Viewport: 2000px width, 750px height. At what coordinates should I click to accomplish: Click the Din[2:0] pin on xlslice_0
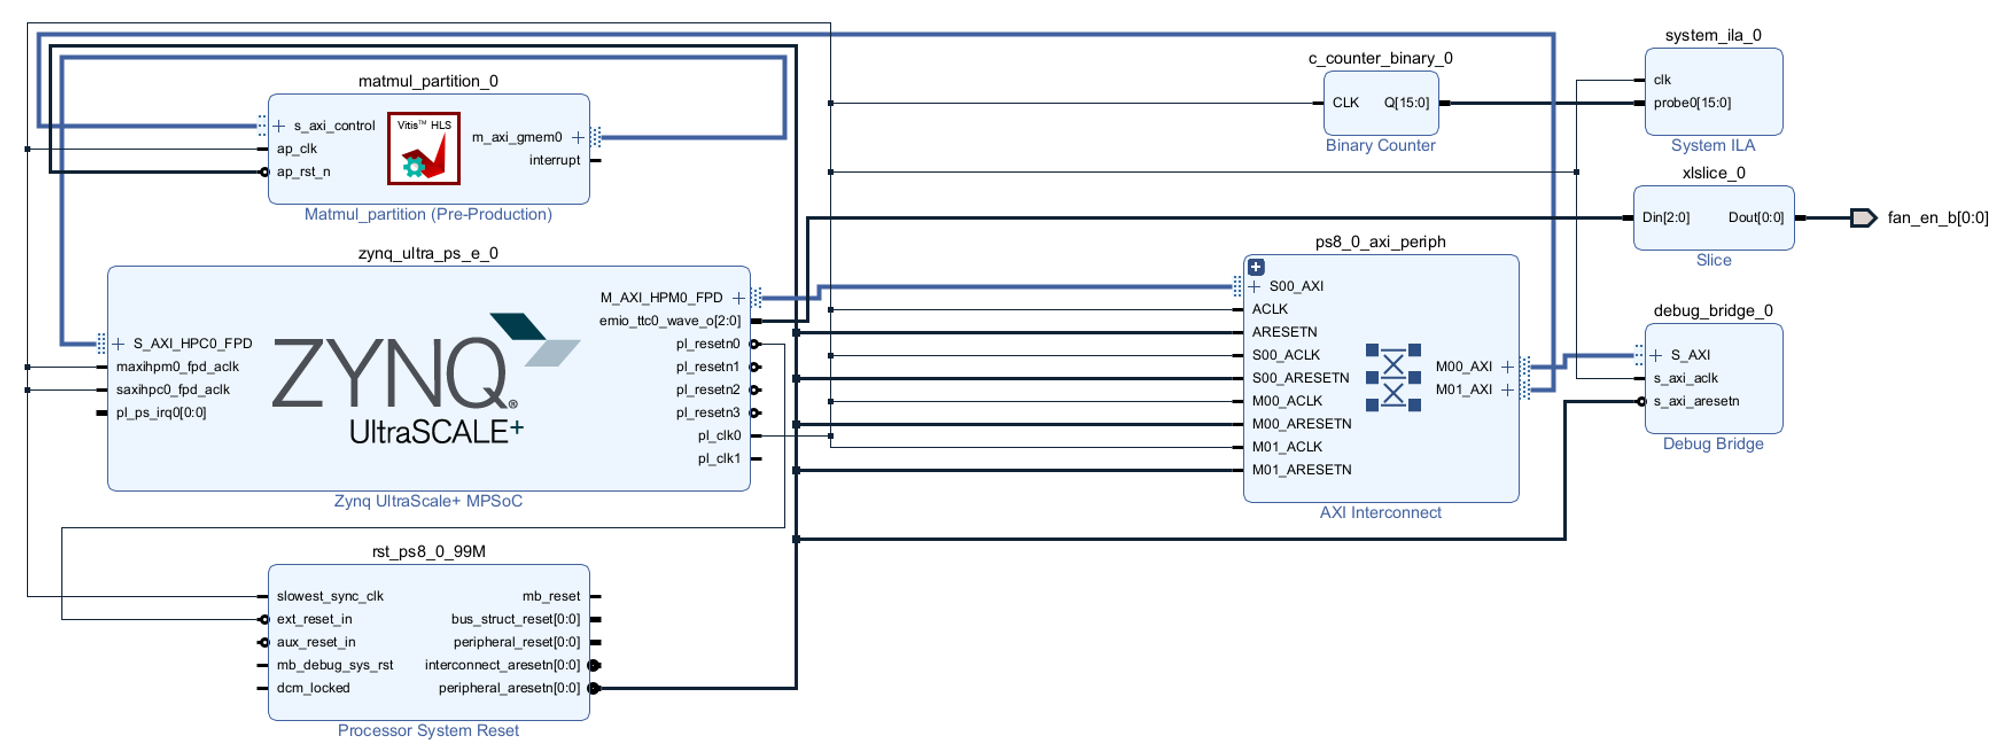pyautogui.click(x=1666, y=218)
